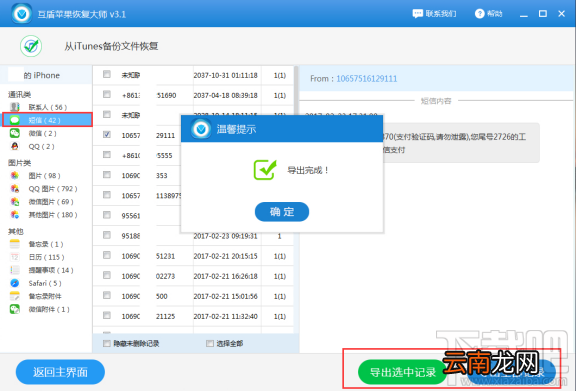Screen dimensions: 576x391
Task: Click the contact us chat bubble icon
Action: pyautogui.click(x=418, y=14)
